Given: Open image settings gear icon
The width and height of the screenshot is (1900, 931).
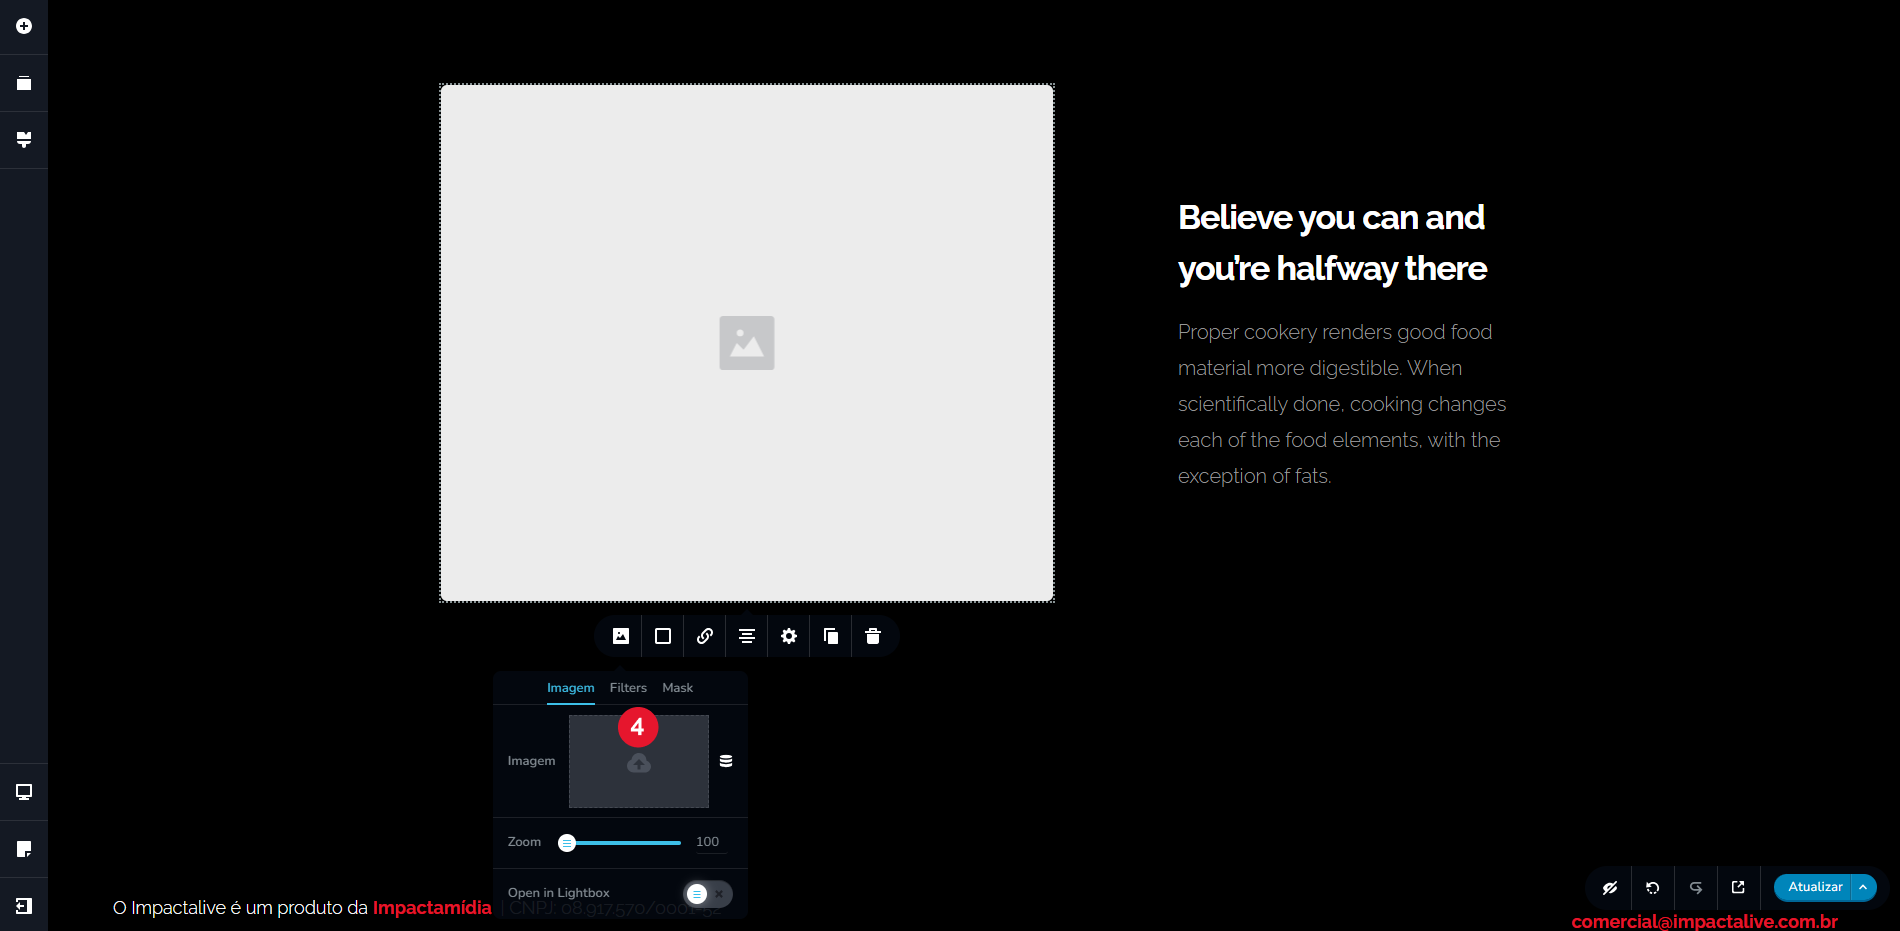Looking at the screenshot, I should point(789,636).
